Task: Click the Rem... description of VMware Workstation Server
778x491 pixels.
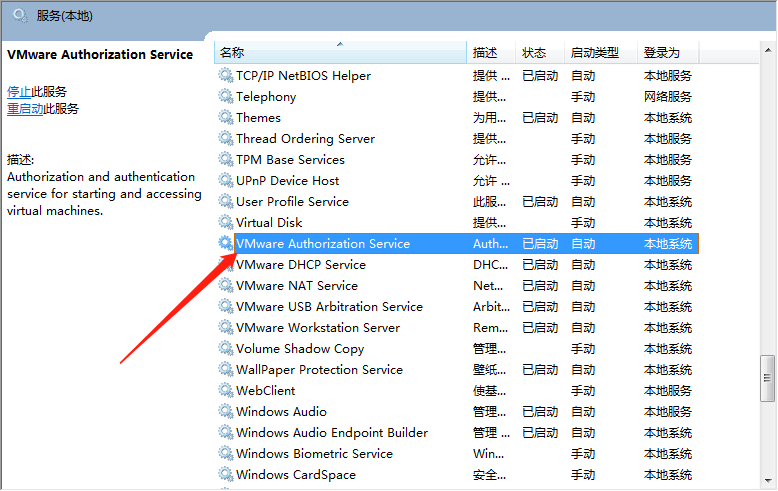Action: pyautogui.click(x=490, y=328)
